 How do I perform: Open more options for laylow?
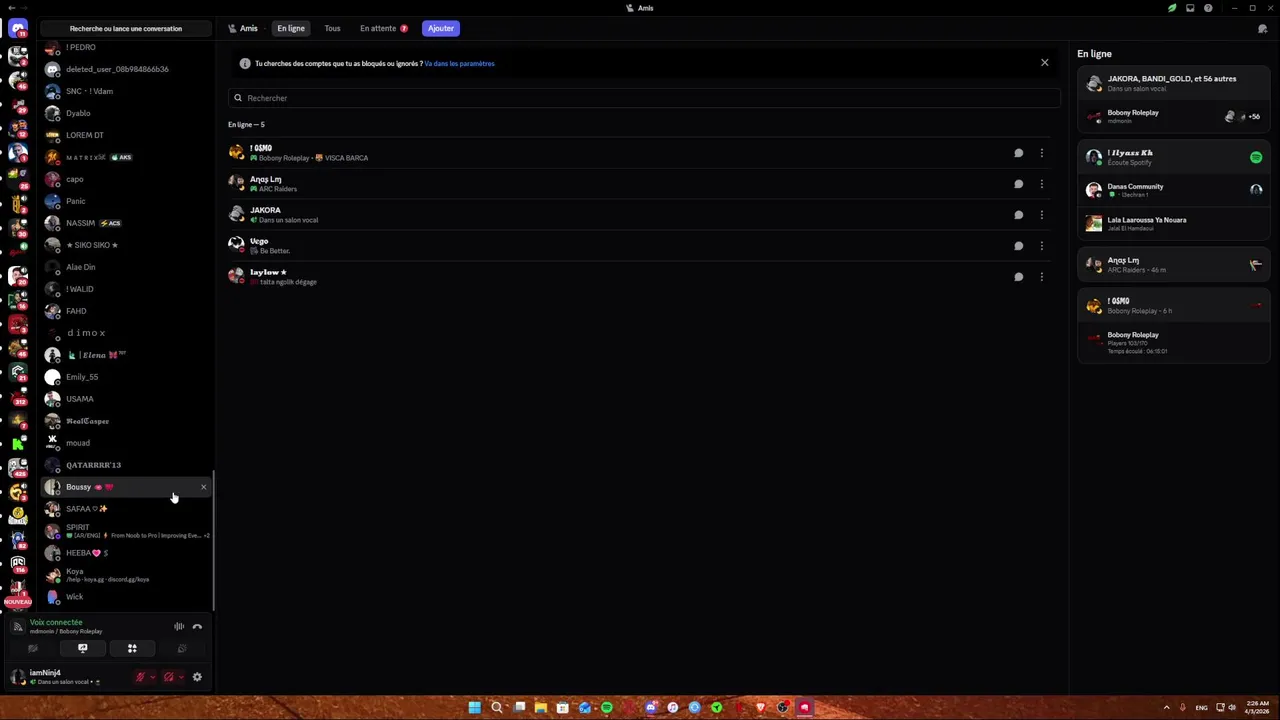point(1041,277)
